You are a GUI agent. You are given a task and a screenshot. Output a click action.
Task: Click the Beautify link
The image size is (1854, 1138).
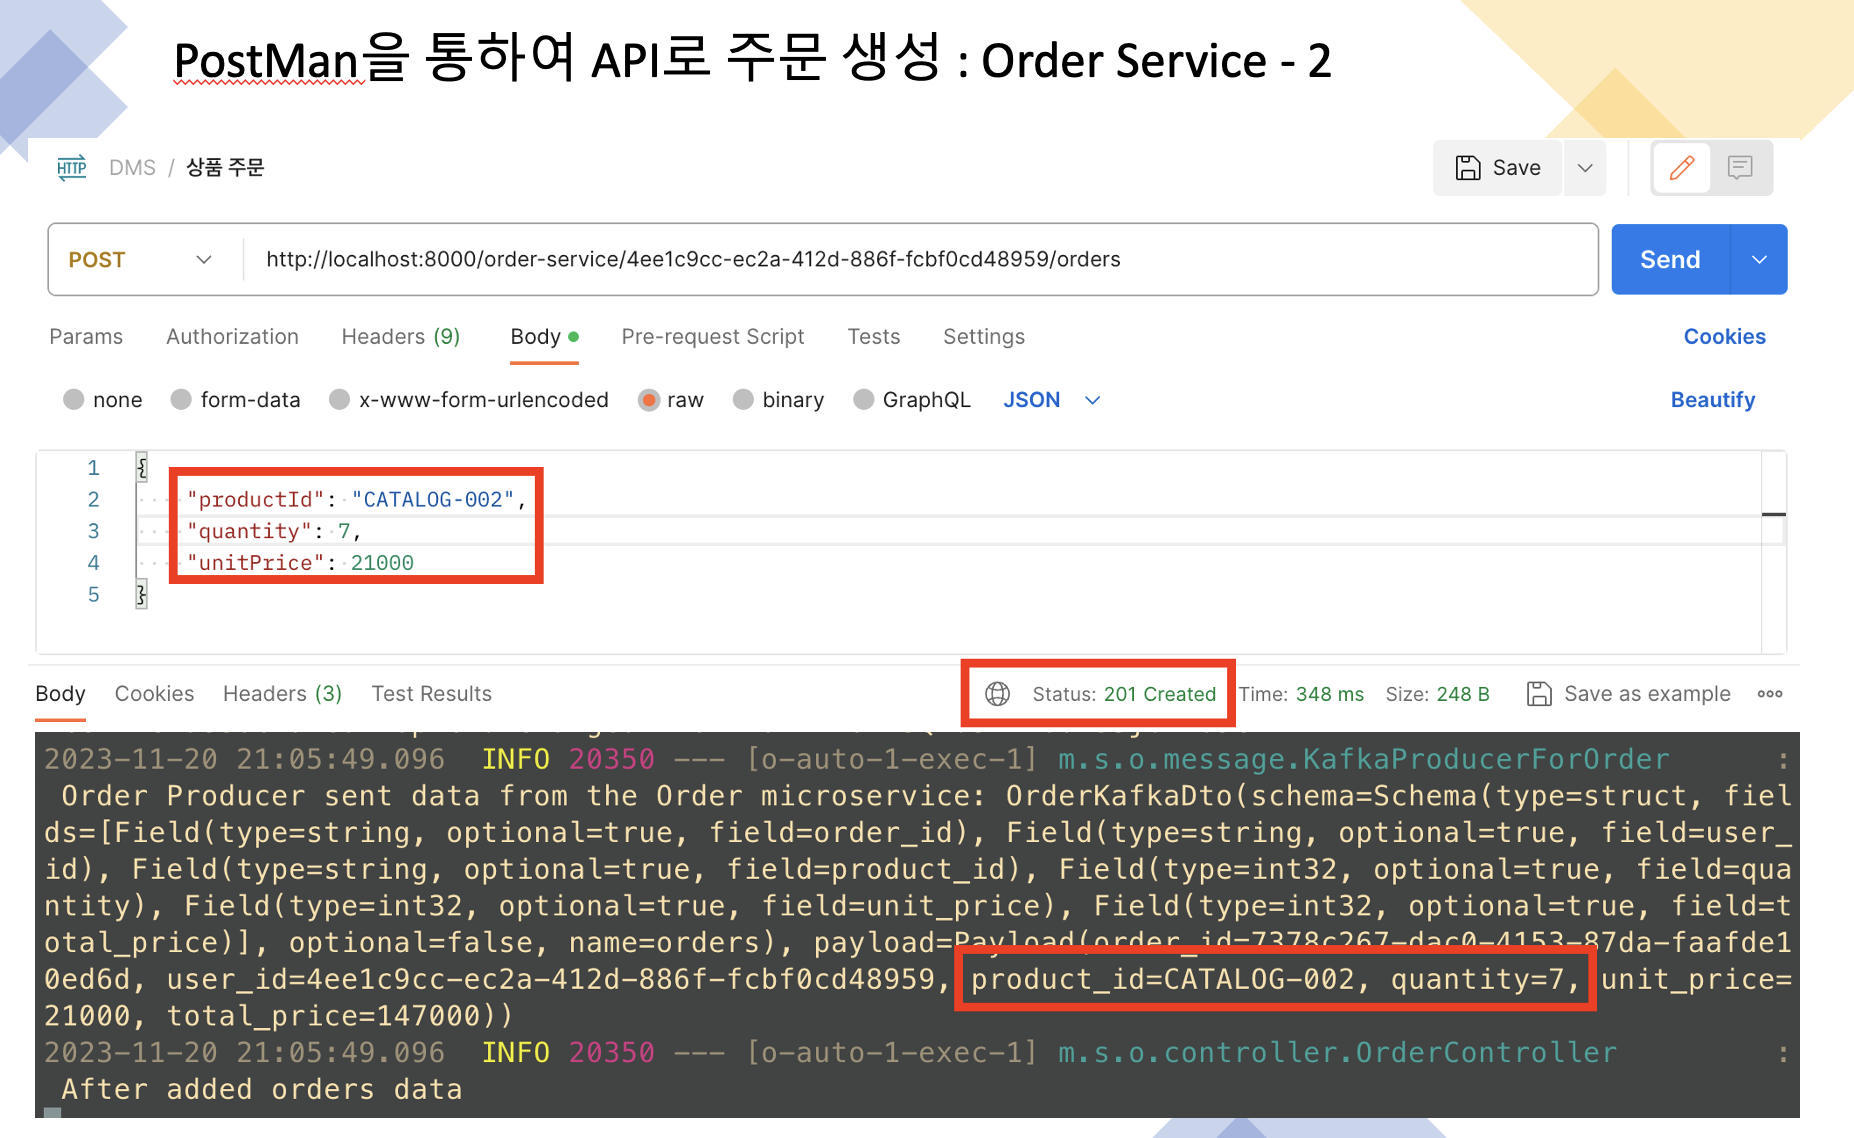[1712, 400]
